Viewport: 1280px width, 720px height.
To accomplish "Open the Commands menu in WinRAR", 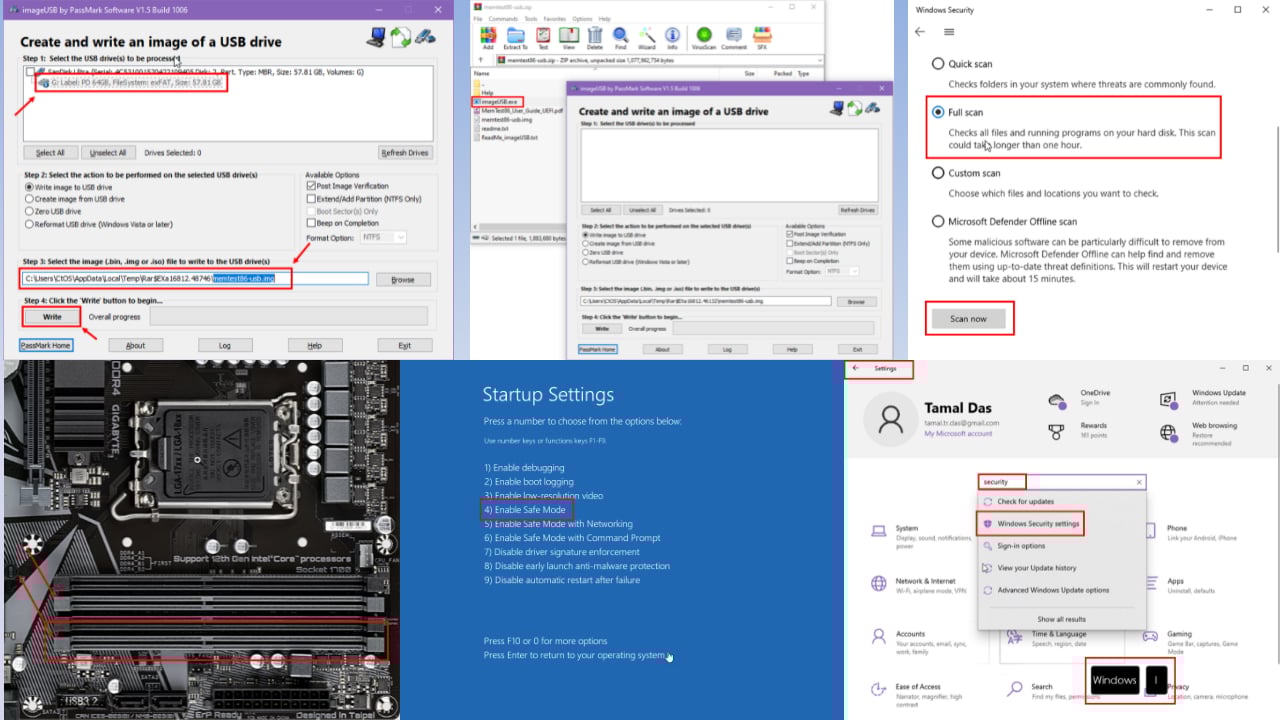I will pyautogui.click(x=503, y=19).
